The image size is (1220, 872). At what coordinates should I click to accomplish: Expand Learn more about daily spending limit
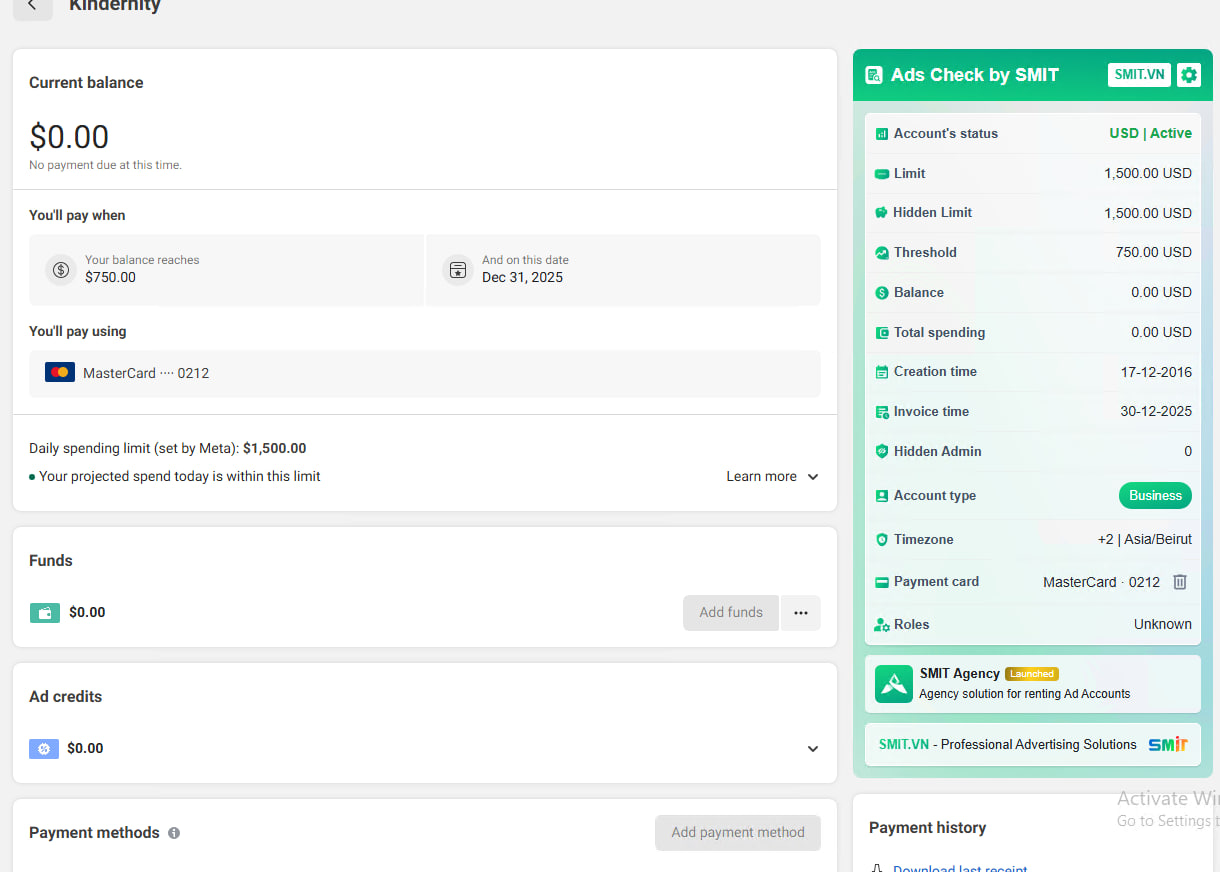(x=772, y=477)
